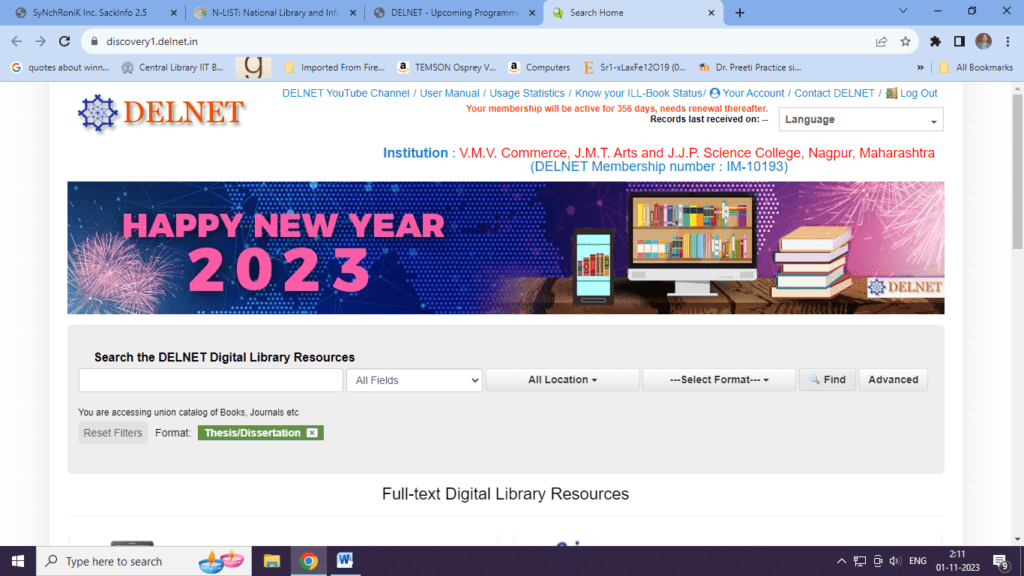1024x576 pixels.
Task: Open the Chrome extensions puzzle icon
Action: 935,41
